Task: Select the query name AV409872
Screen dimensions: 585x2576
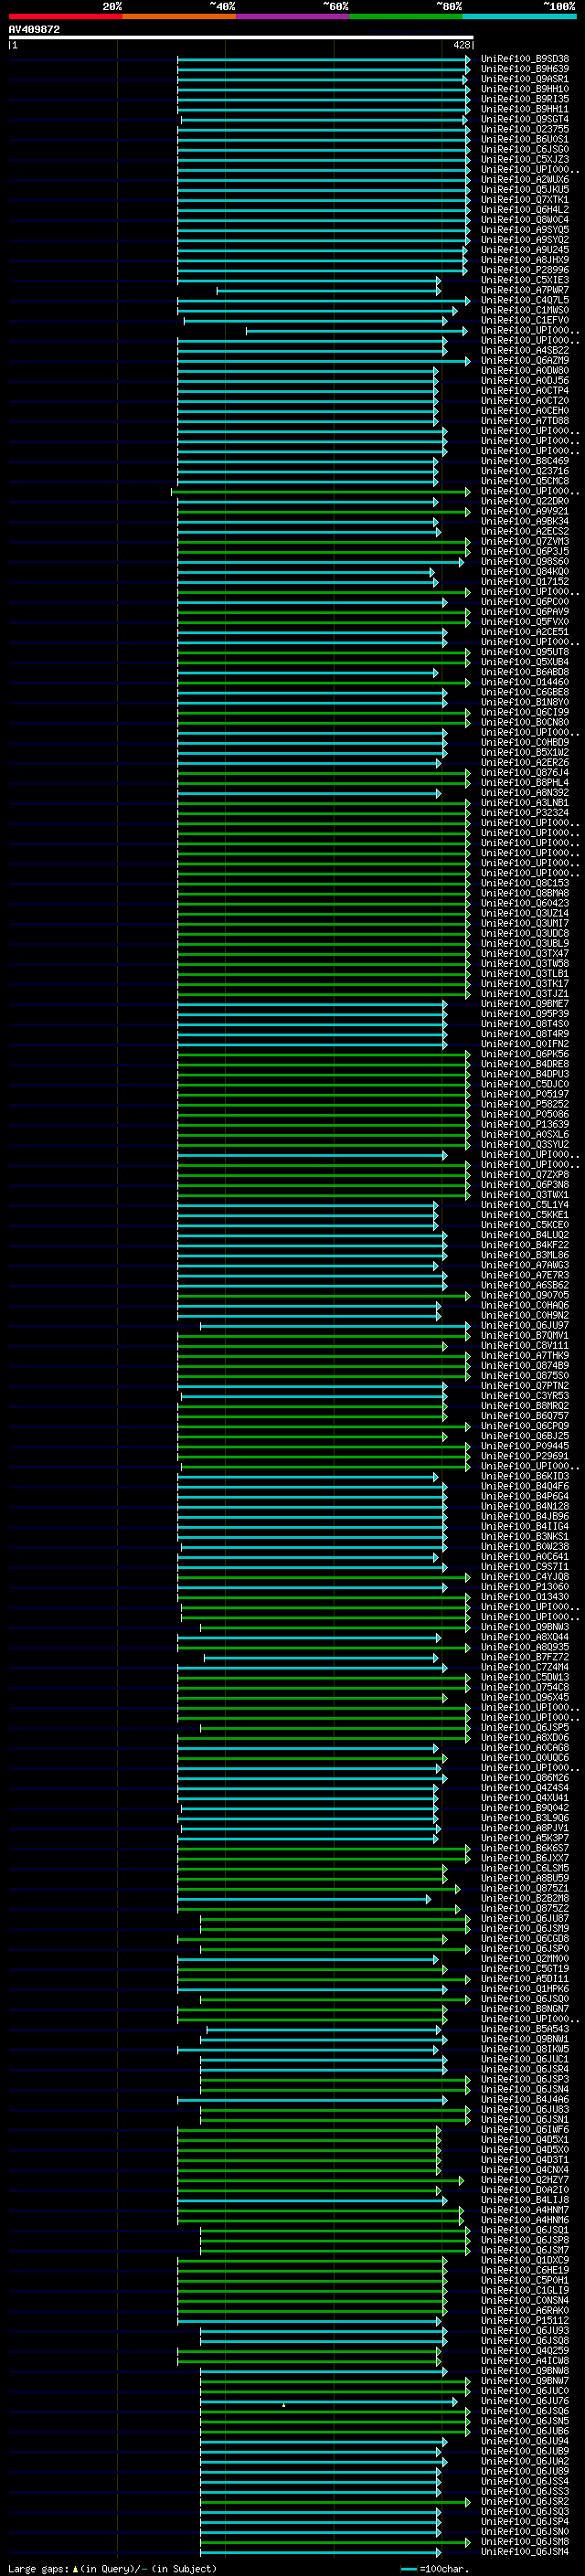Action: click(34, 29)
